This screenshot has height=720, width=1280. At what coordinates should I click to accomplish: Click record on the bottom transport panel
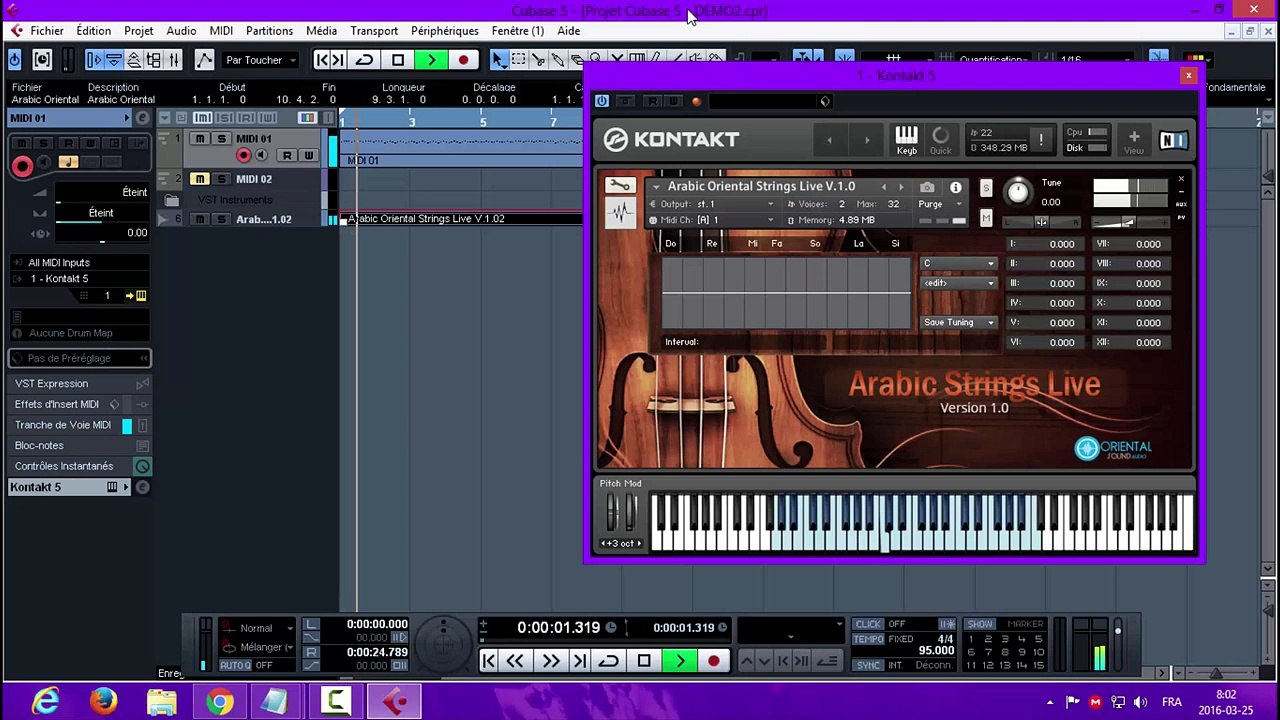point(713,660)
